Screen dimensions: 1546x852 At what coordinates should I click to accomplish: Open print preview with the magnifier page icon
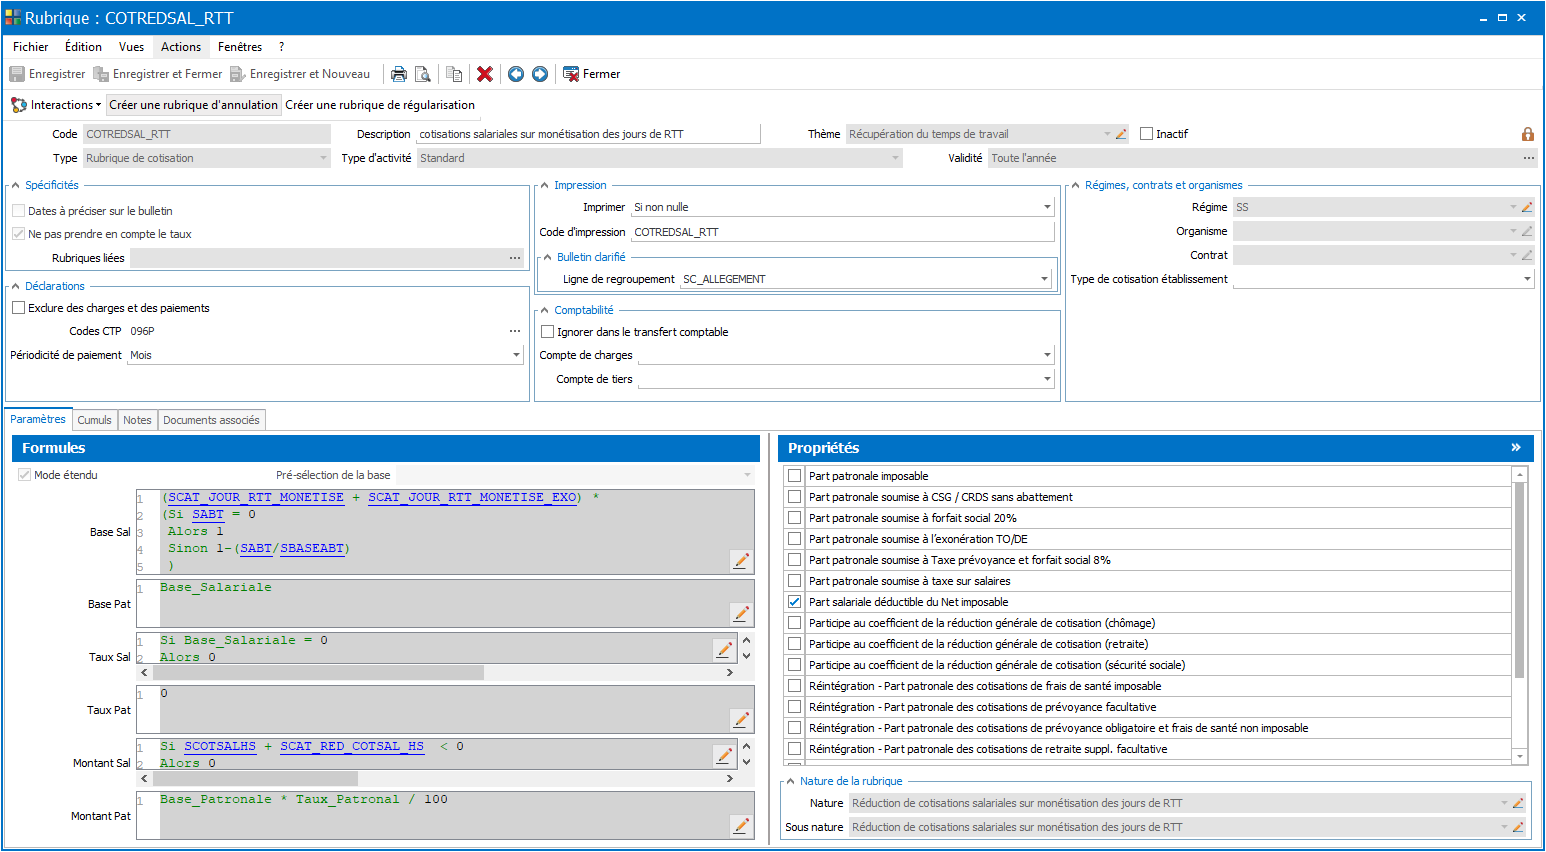coord(423,74)
